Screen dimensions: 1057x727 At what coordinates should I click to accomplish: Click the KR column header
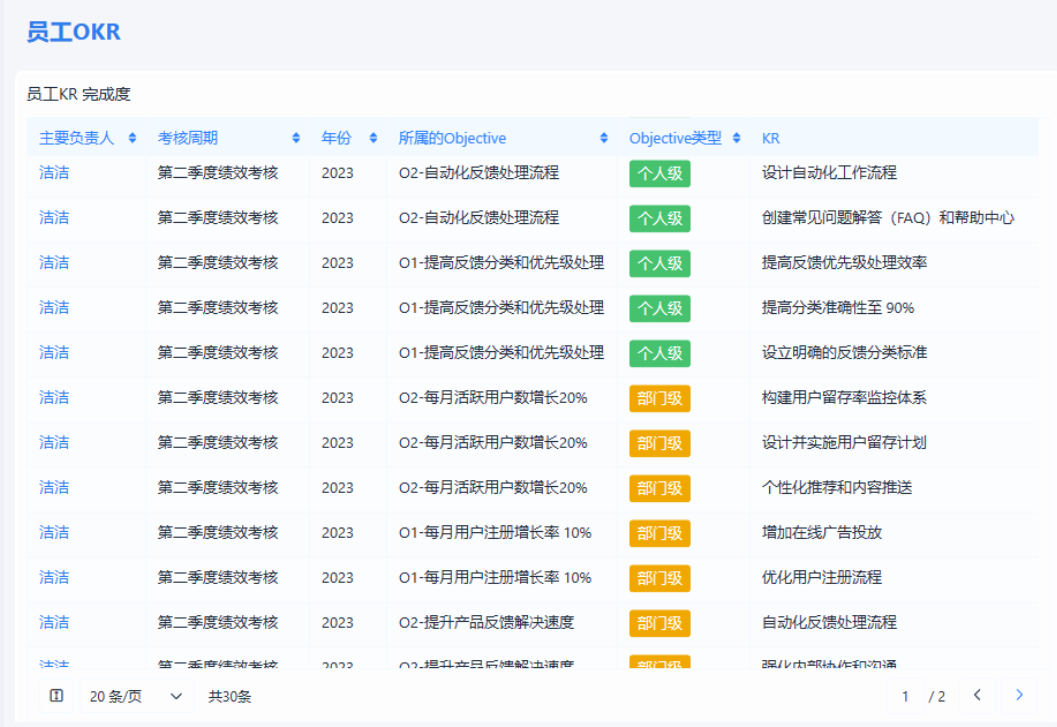click(x=771, y=138)
